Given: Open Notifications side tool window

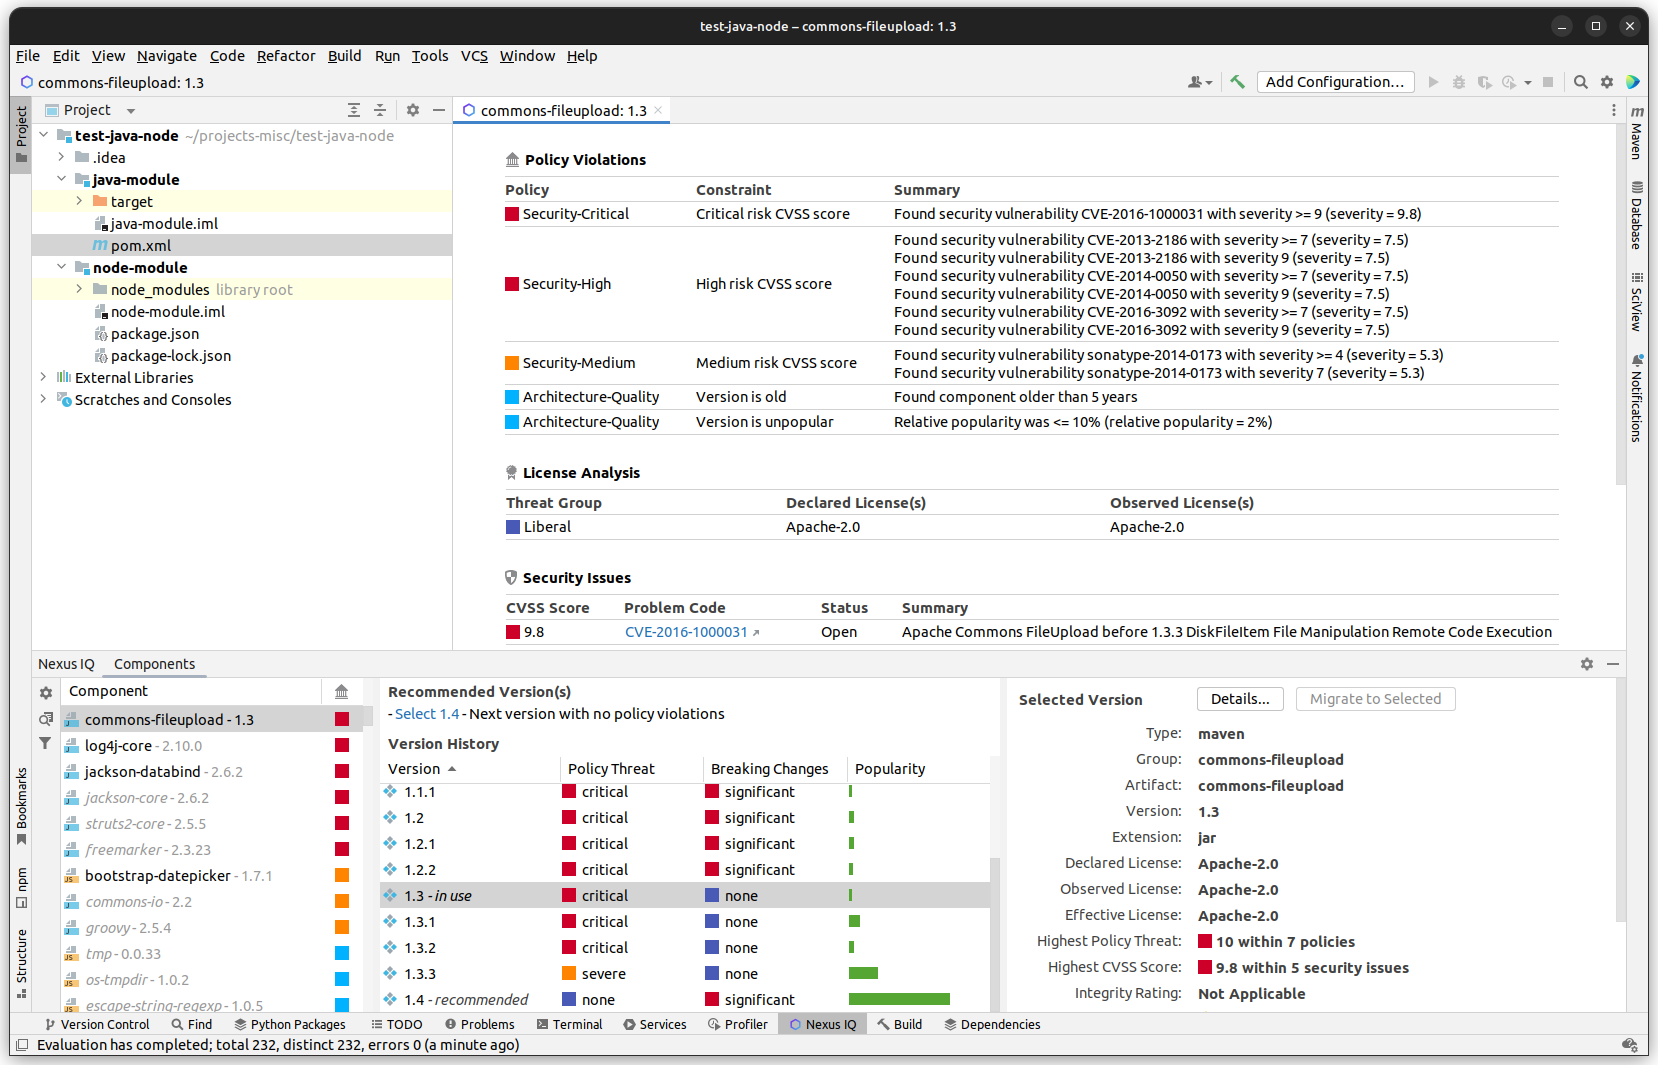Looking at the screenshot, I should pyautogui.click(x=1637, y=398).
